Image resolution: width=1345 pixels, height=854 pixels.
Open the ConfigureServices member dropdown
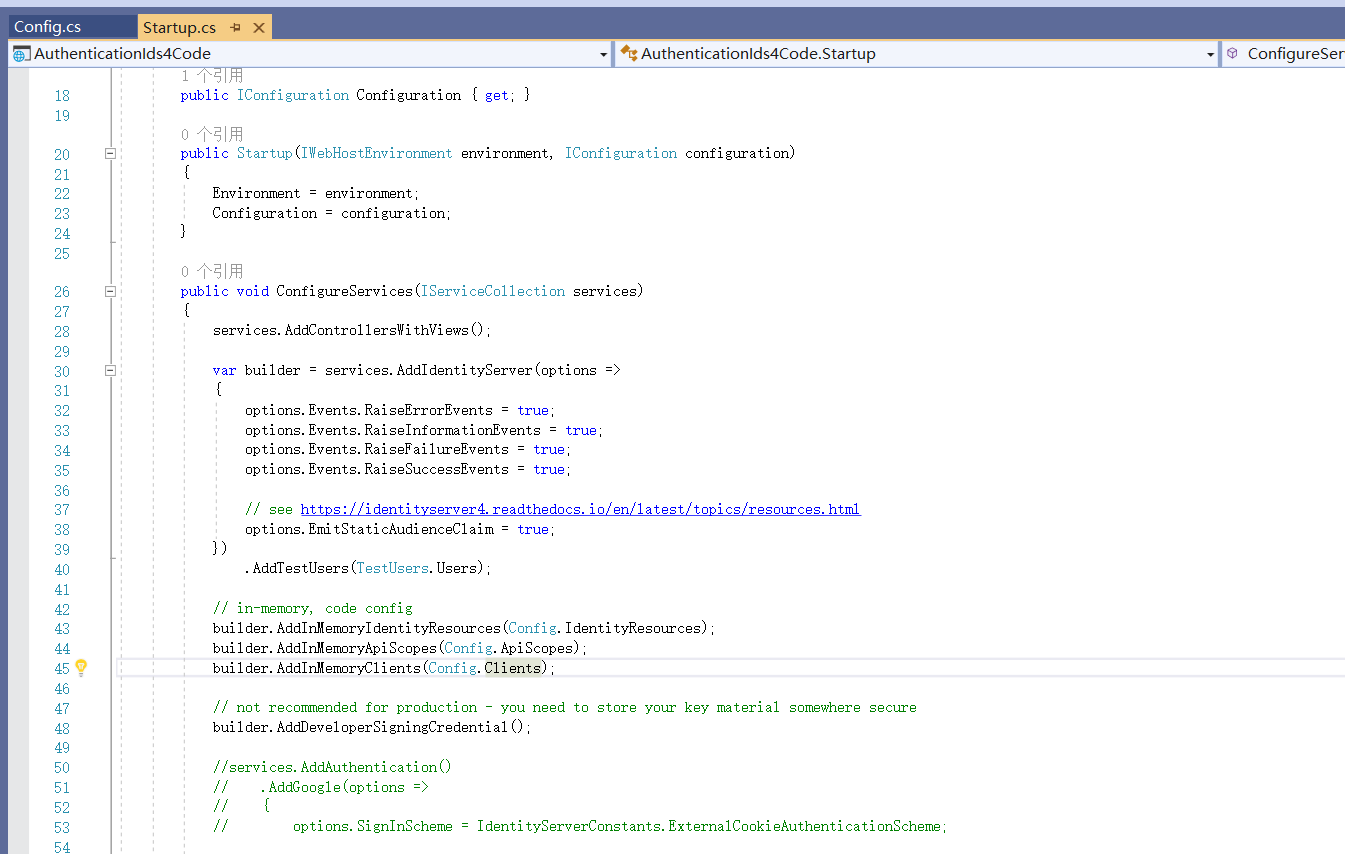pyautogui.click(x=1284, y=54)
